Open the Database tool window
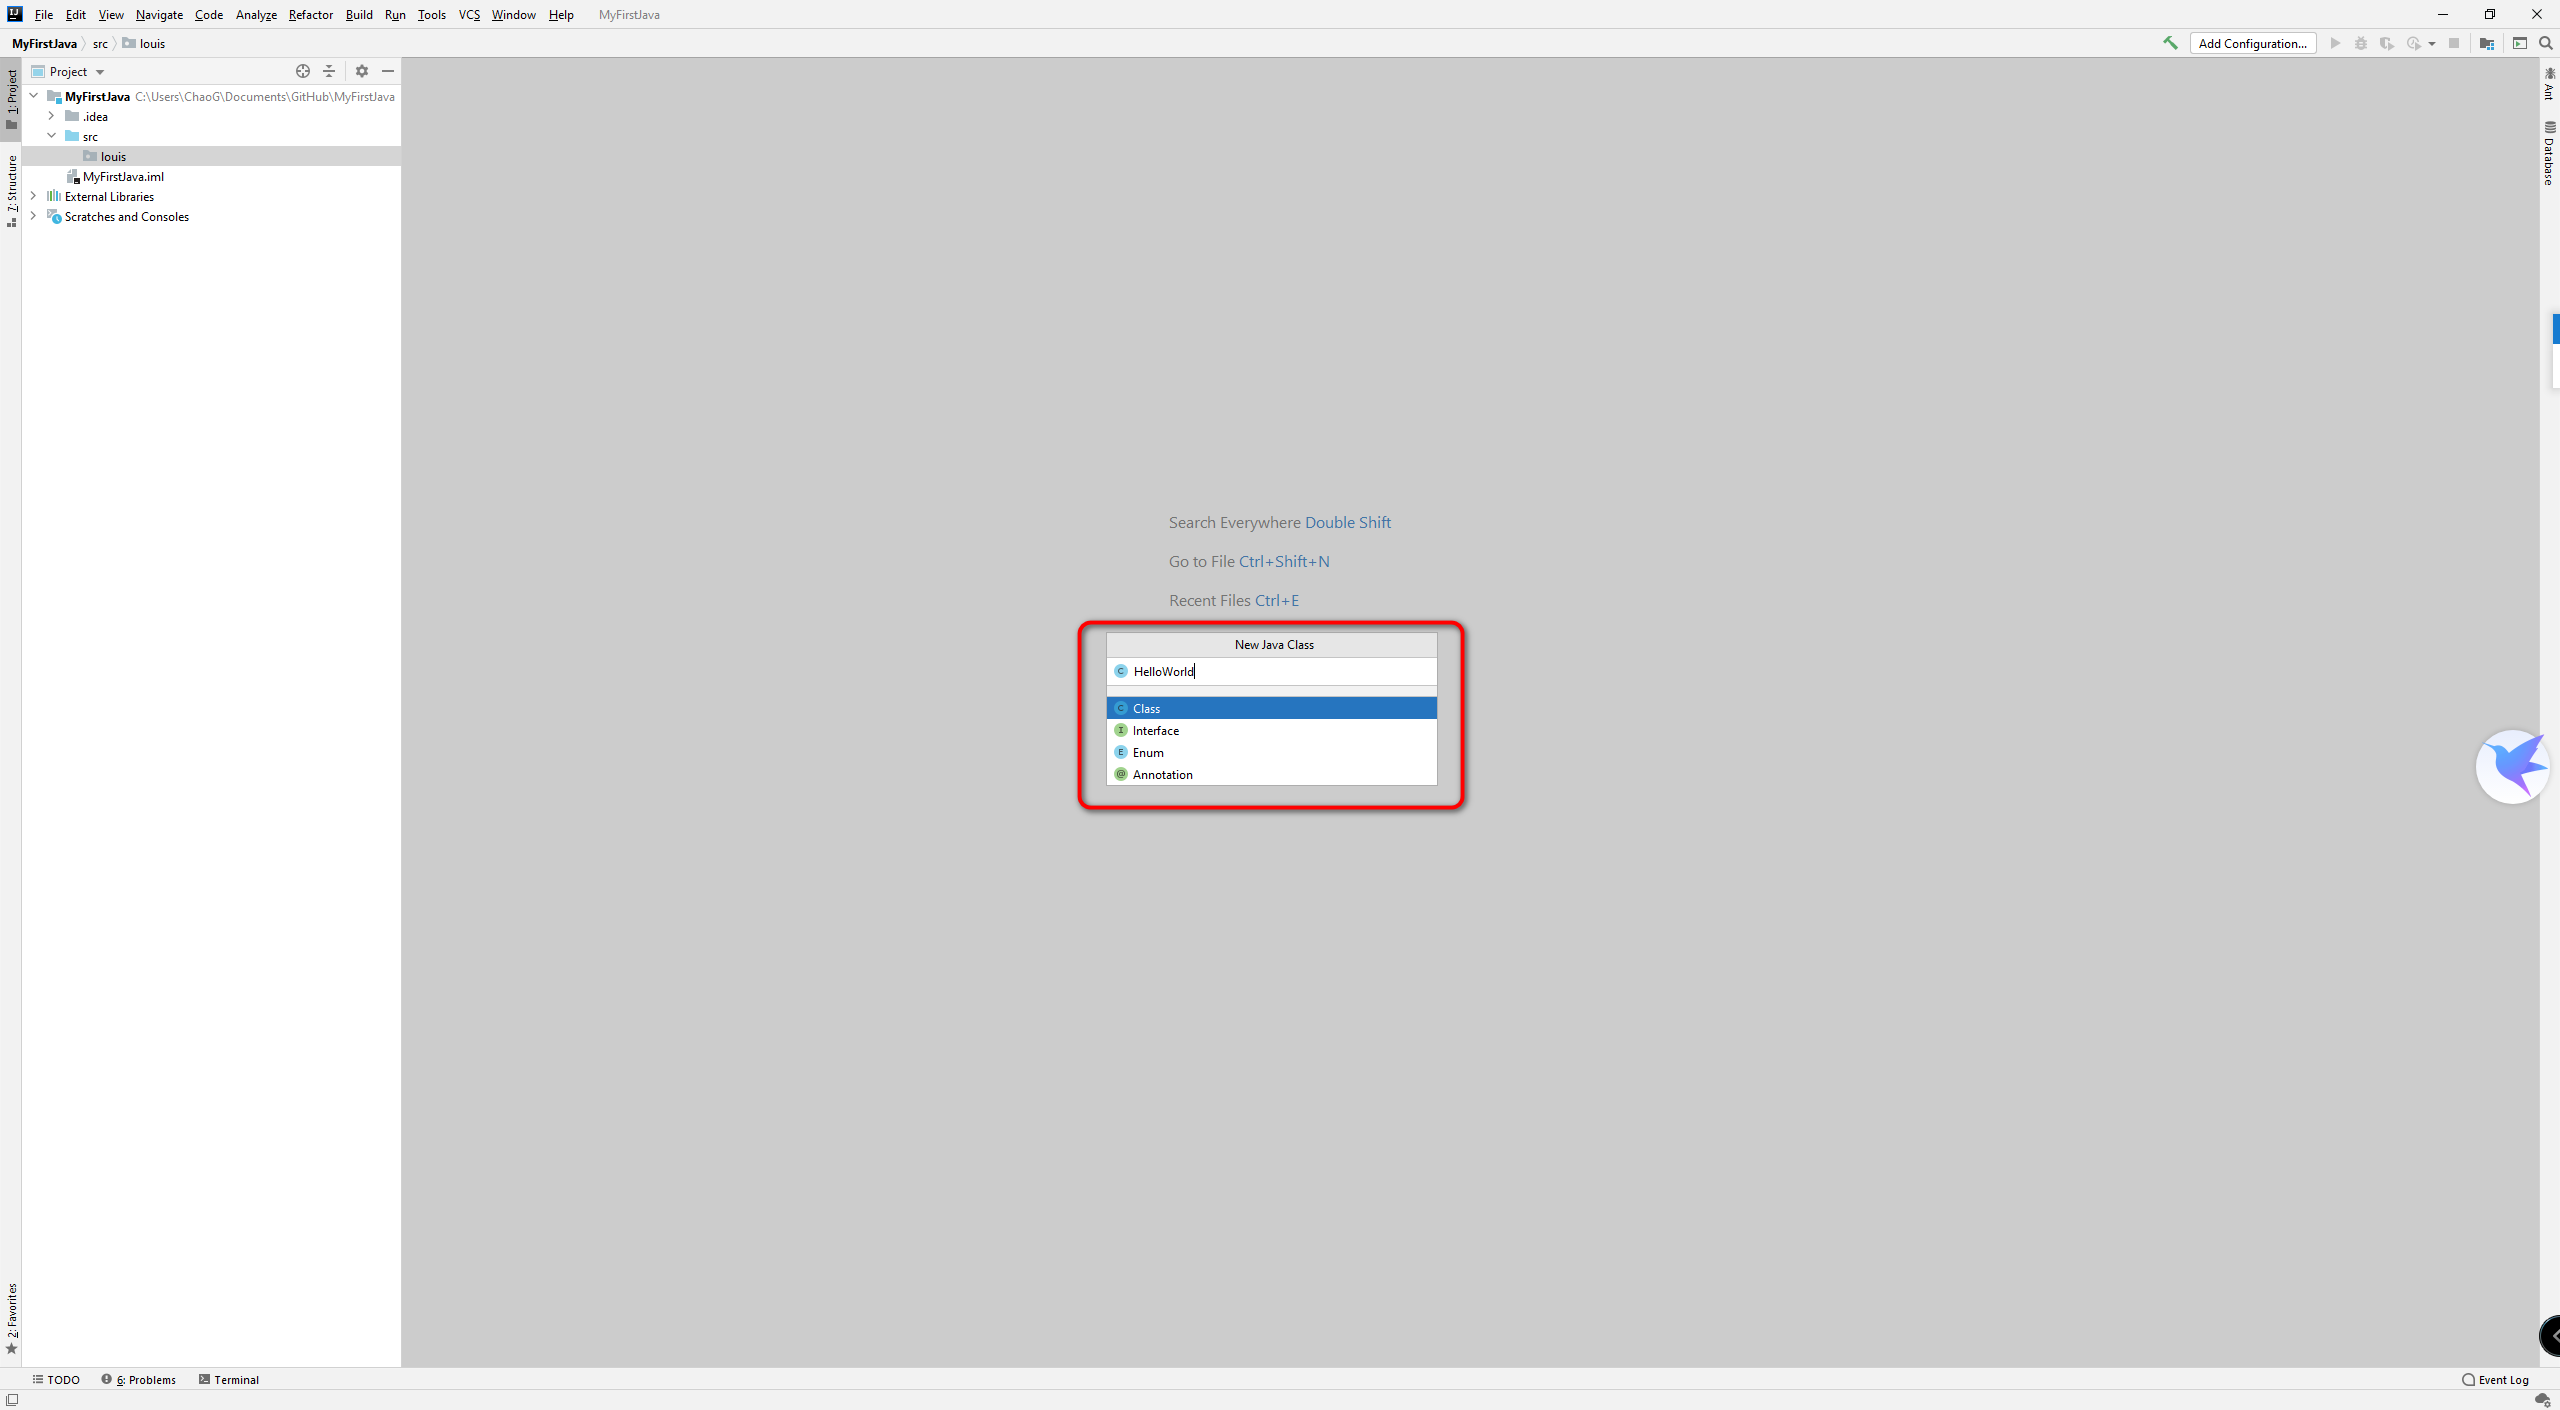2560x1410 pixels. [2549, 153]
